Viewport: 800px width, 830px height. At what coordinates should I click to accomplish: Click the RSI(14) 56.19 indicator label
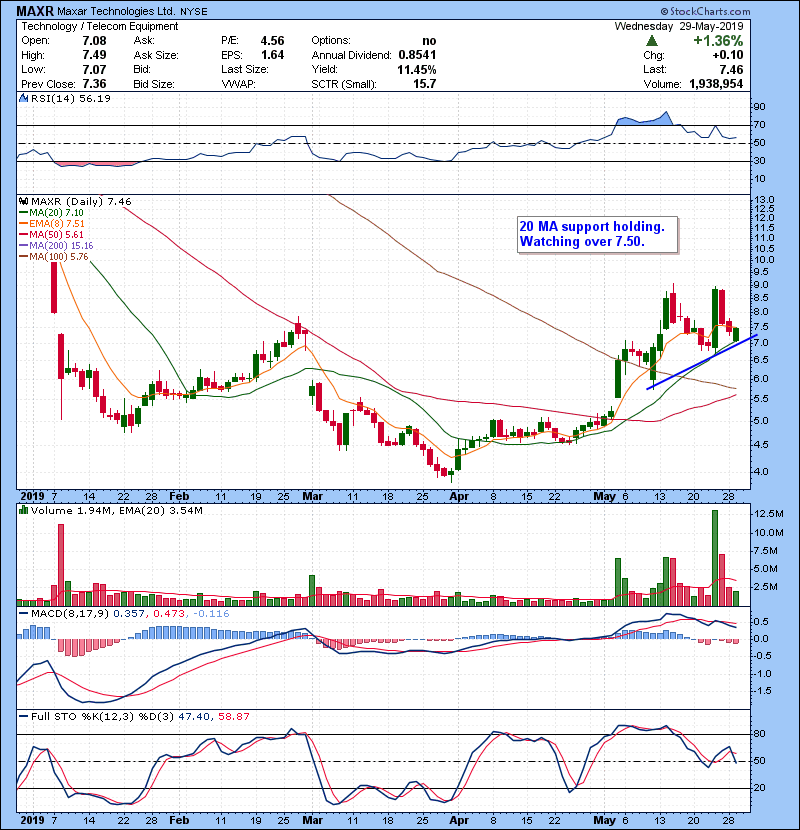coord(70,98)
